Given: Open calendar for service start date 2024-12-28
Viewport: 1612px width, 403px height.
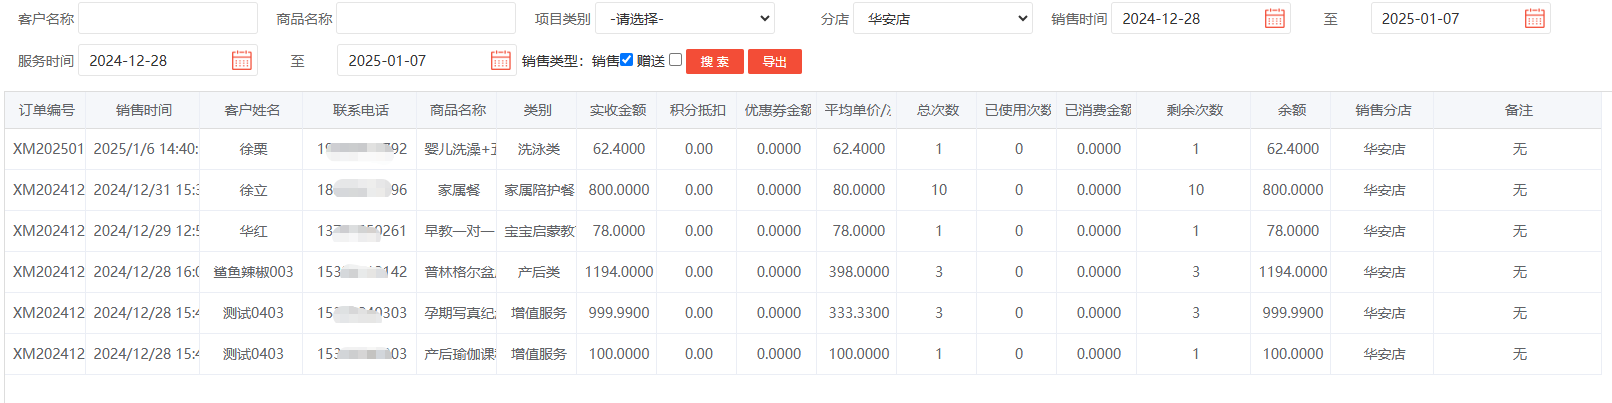Looking at the screenshot, I should pos(242,60).
